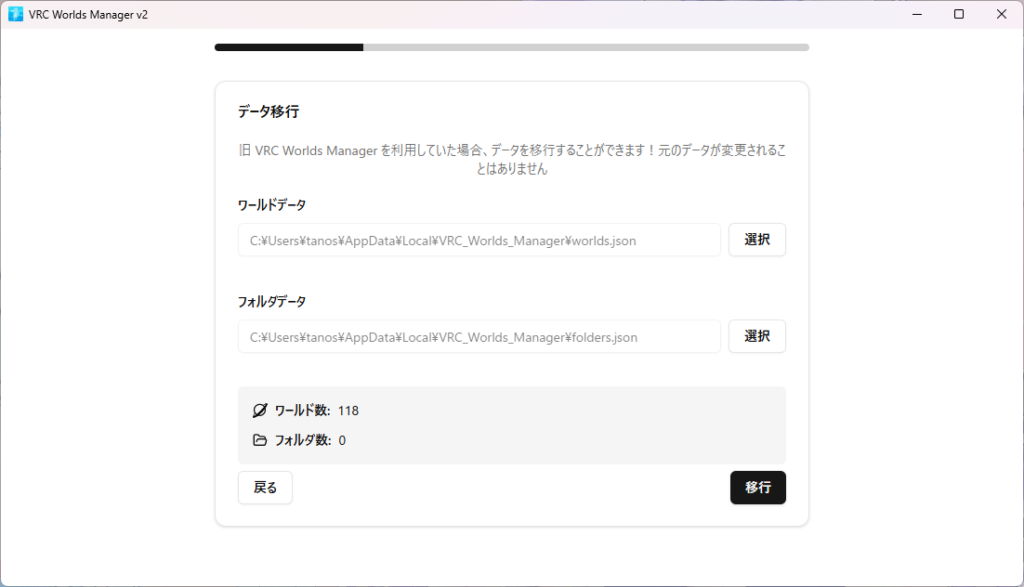Close the VRC Worlds Manager window
Image resolution: width=1024 pixels, height=587 pixels.
pos(1001,14)
